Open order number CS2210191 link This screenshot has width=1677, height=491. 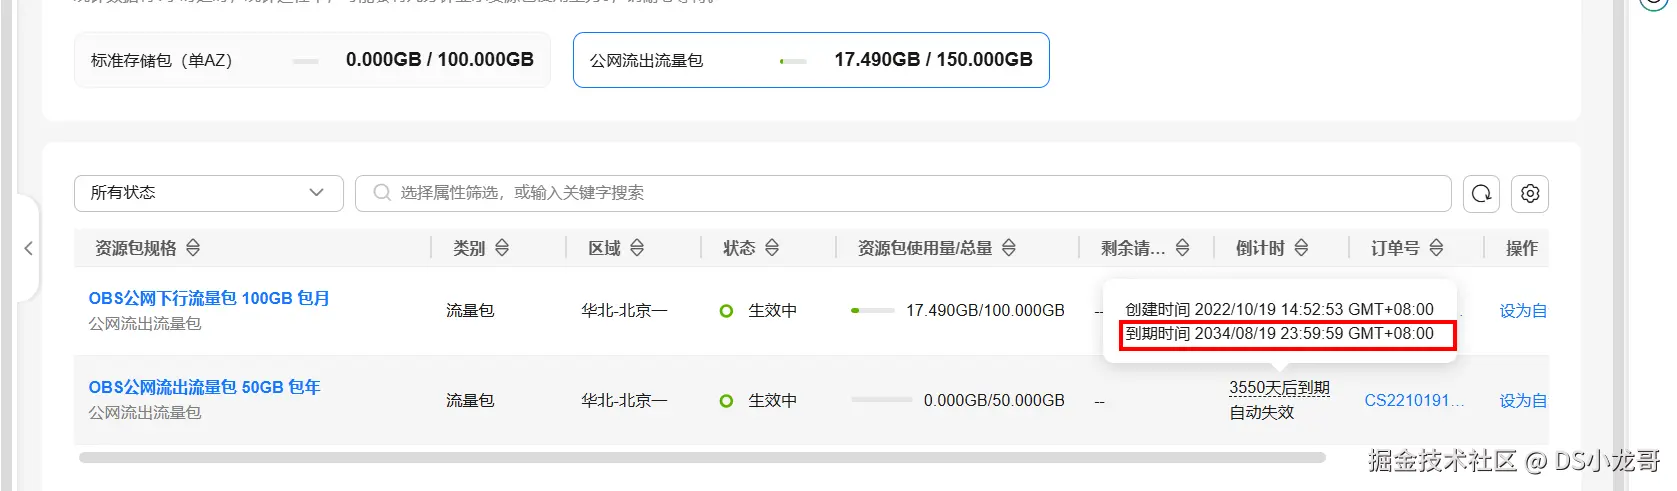[1413, 400]
